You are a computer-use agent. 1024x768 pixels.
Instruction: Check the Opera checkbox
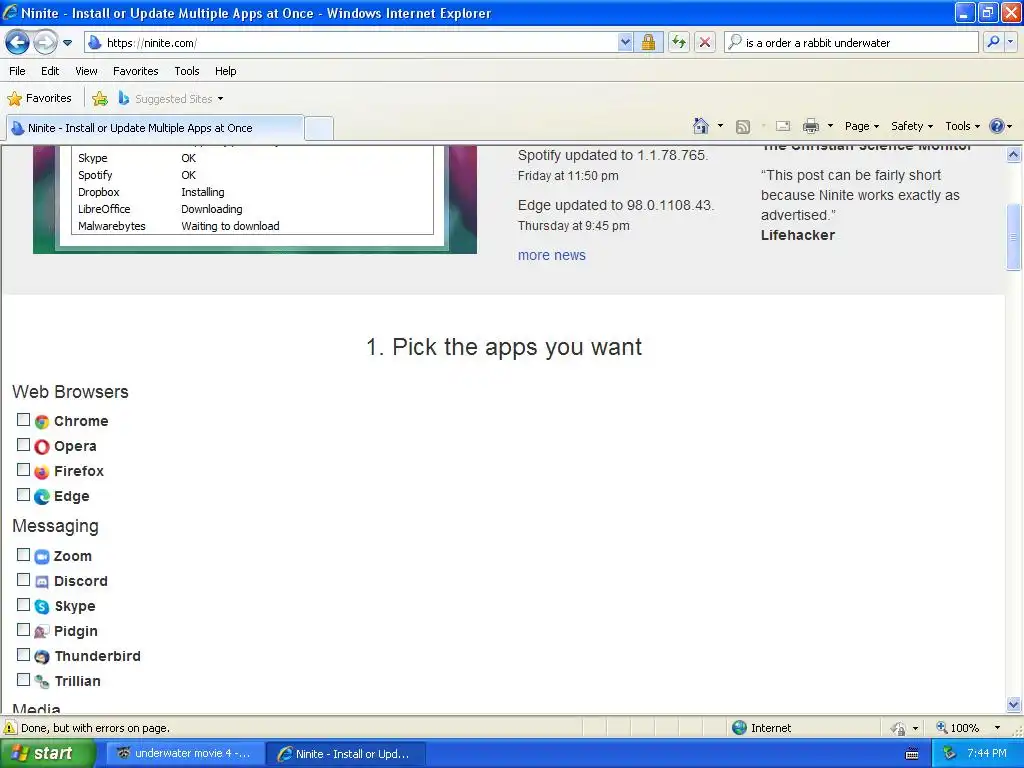24,445
